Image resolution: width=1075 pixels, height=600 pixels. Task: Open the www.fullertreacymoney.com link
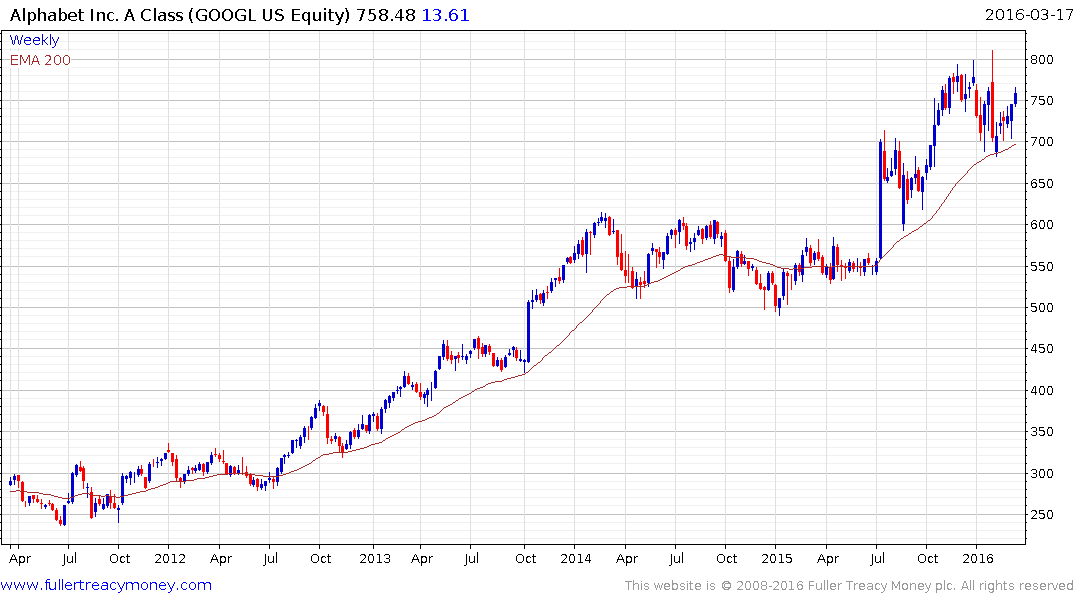pos(106,585)
